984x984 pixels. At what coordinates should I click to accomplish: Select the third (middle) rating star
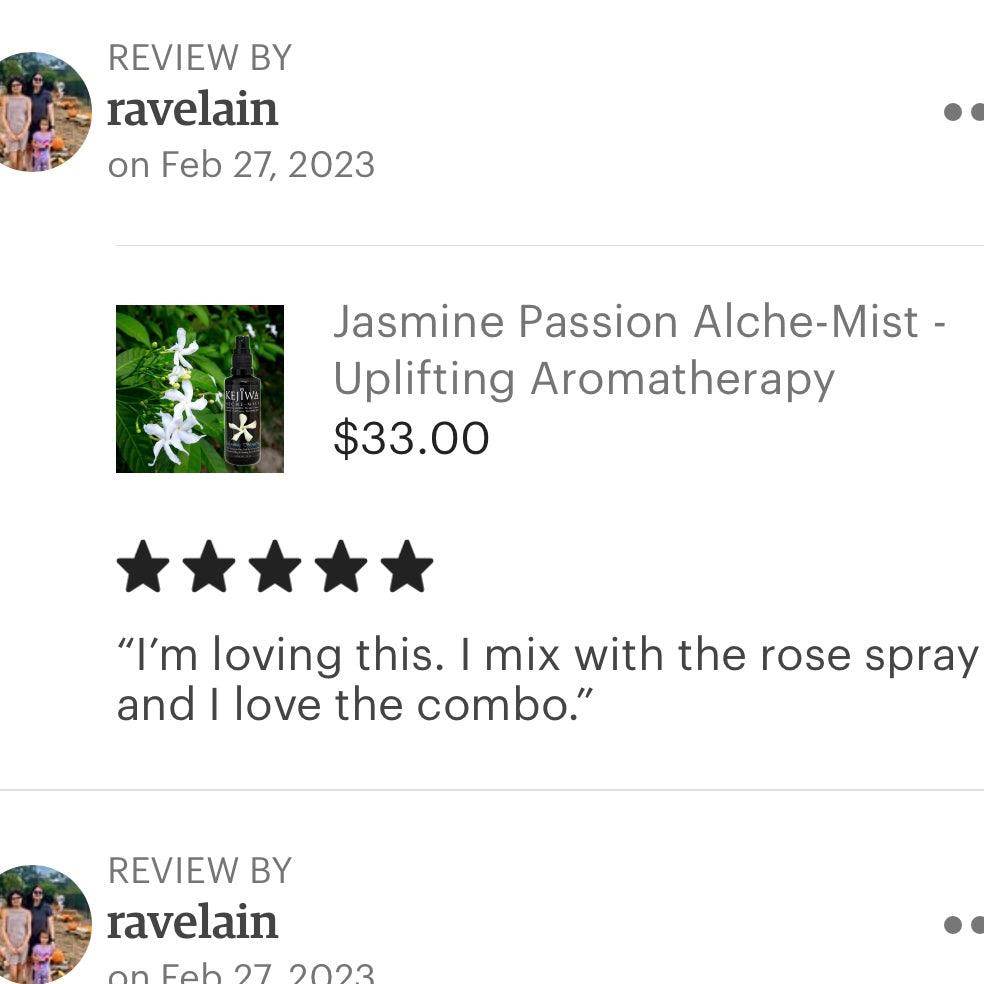point(275,568)
